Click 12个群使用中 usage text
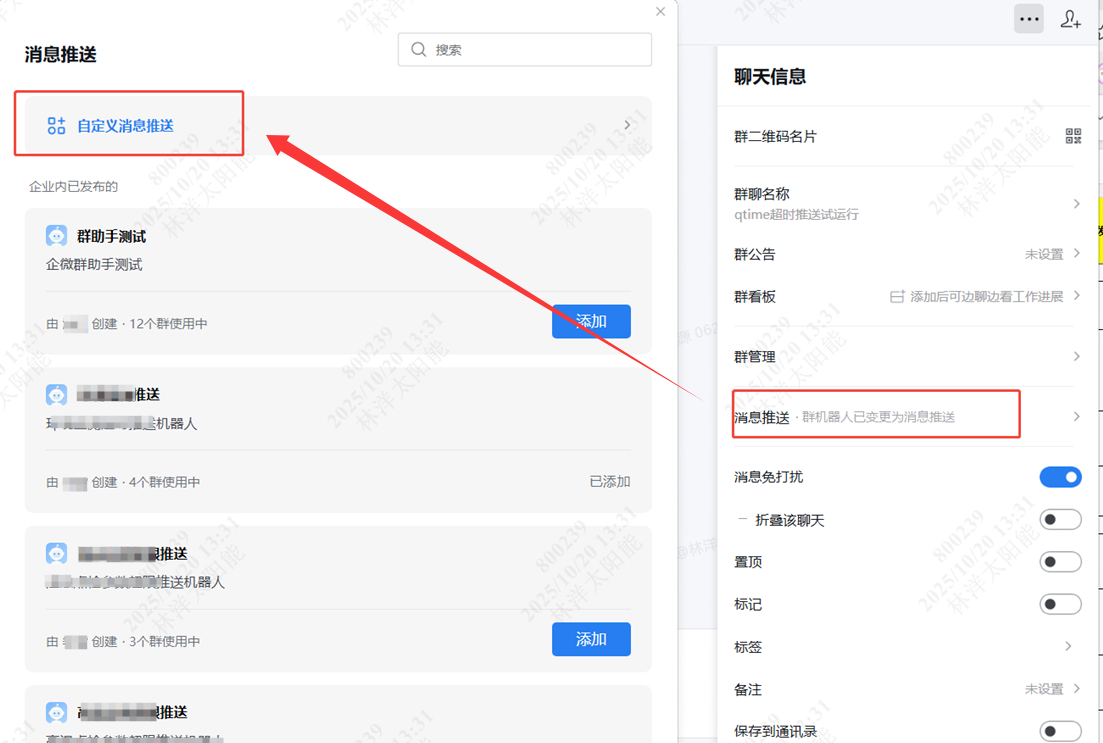The image size is (1103, 743). click(x=168, y=324)
